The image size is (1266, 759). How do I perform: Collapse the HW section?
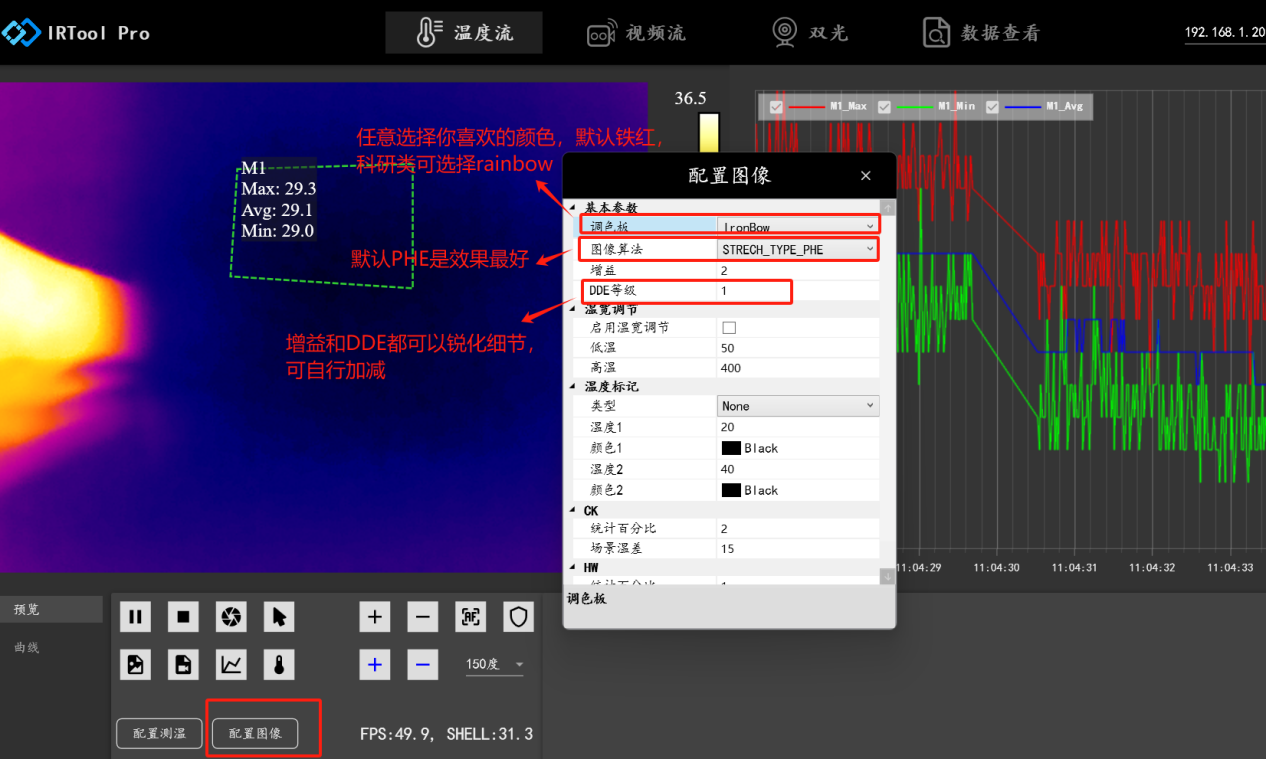click(573, 567)
